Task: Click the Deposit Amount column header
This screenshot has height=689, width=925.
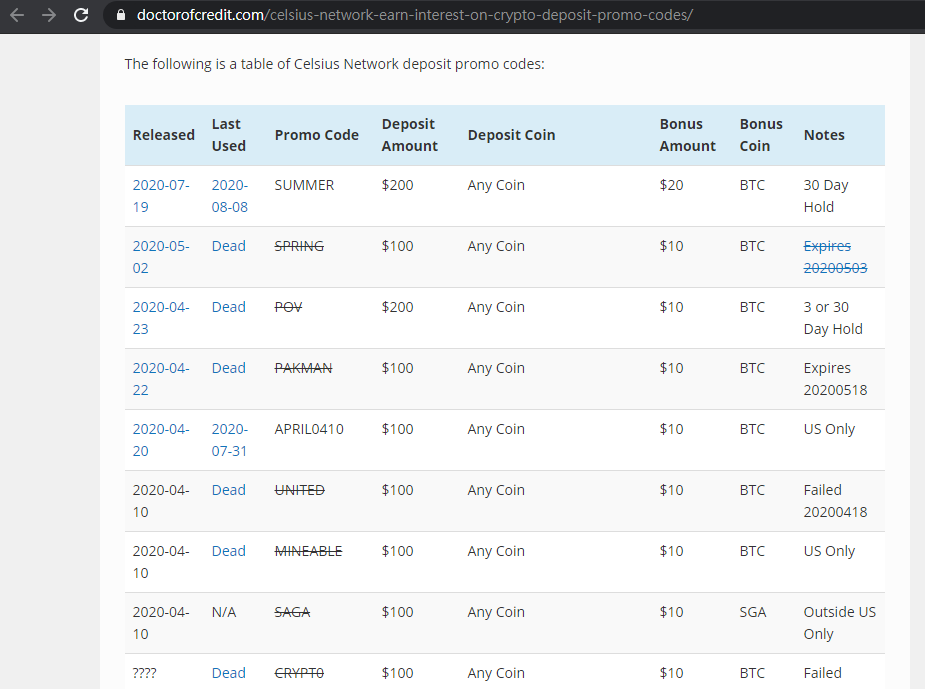Action: (x=409, y=135)
